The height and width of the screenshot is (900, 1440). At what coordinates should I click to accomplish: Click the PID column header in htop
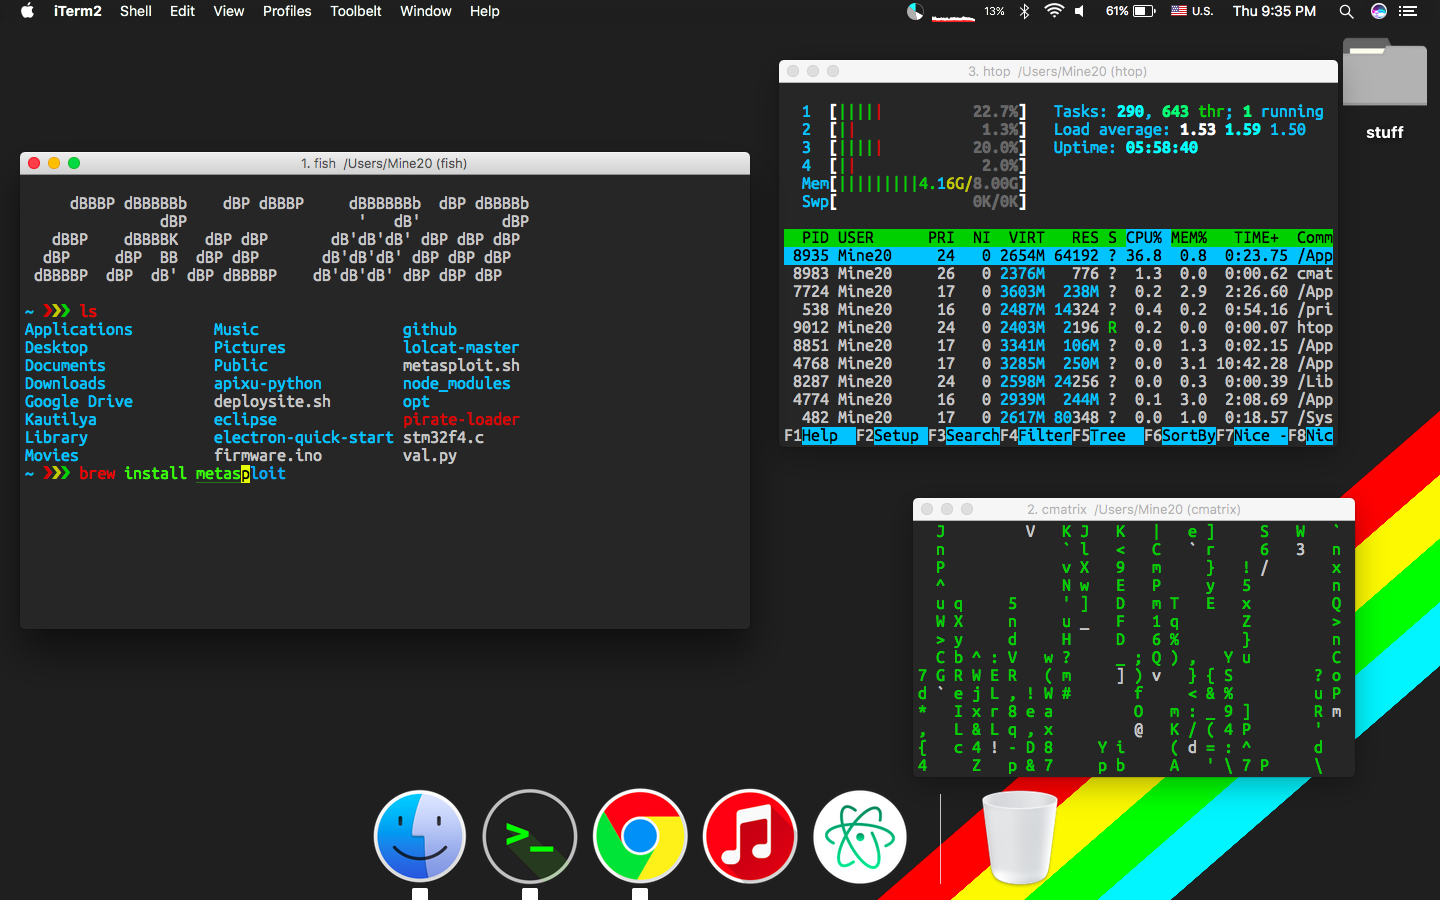coord(815,238)
